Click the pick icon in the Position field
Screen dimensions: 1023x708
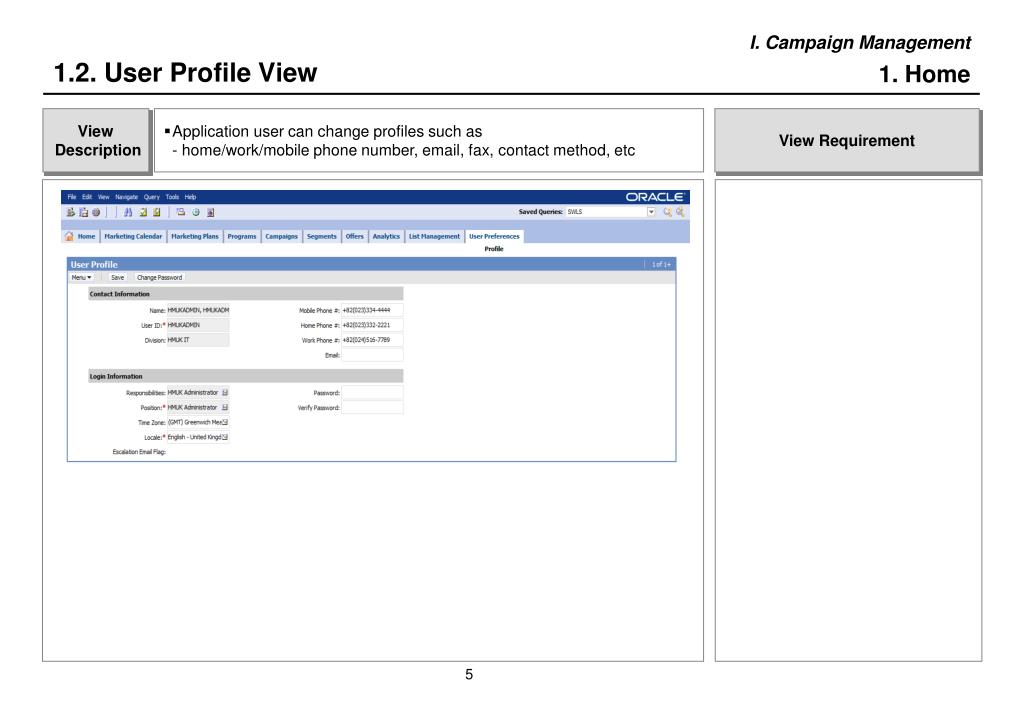pyautogui.click(x=224, y=408)
